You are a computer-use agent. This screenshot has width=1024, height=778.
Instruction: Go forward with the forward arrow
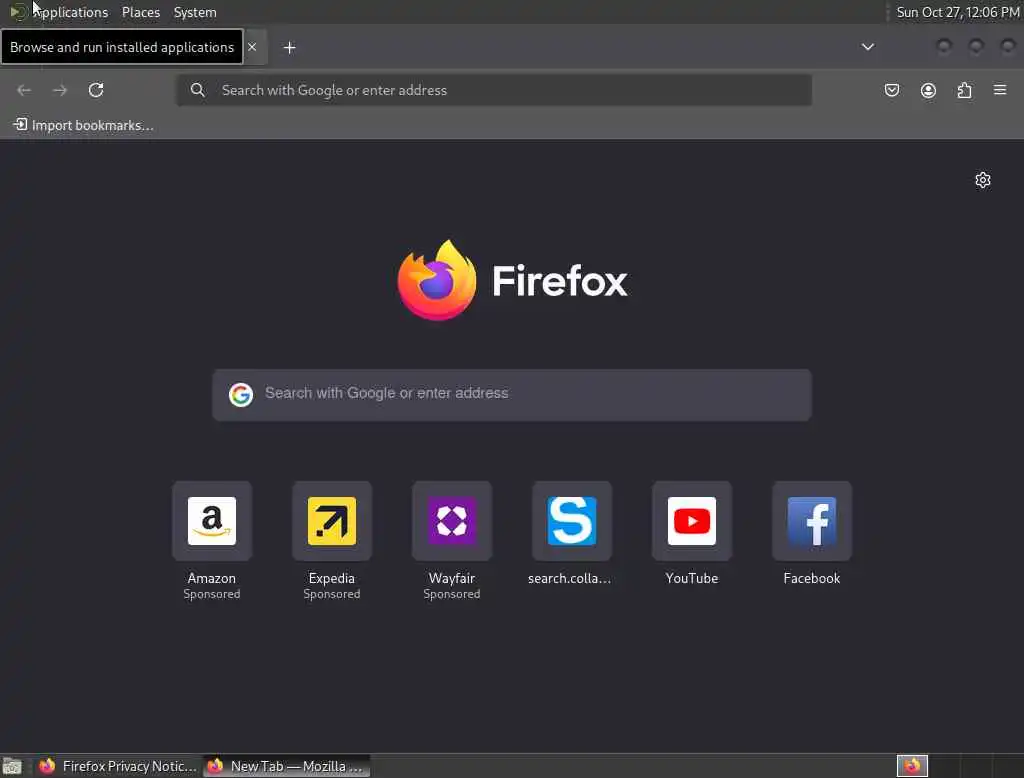click(60, 90)
